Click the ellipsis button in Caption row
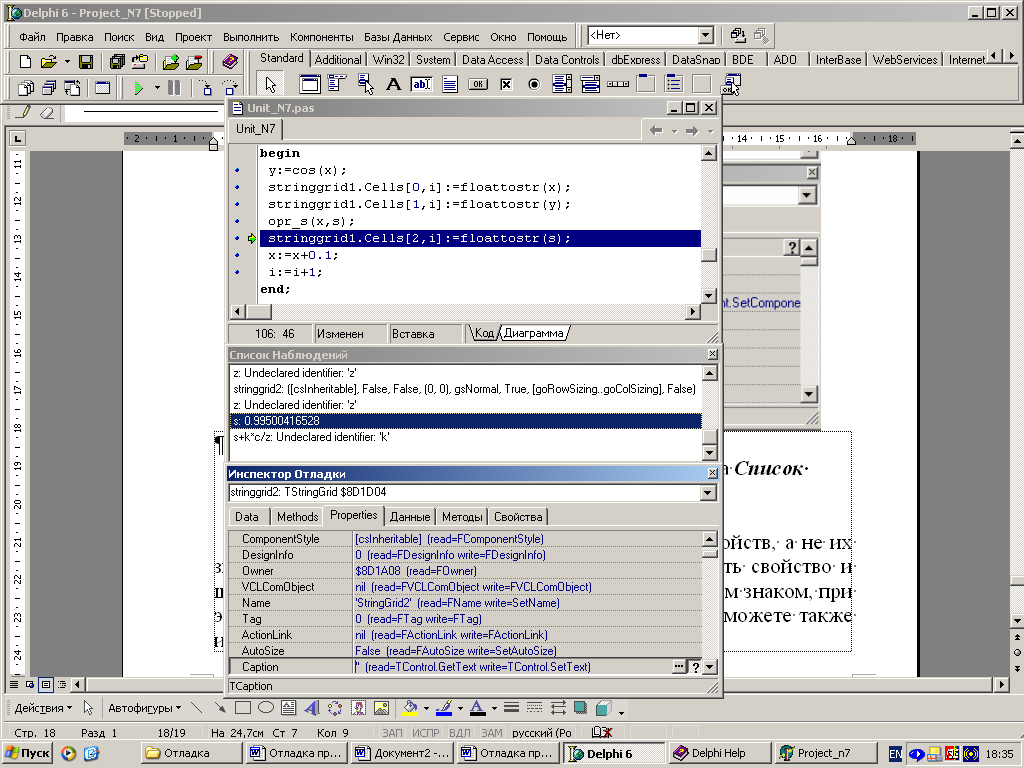The width and height of the screenshot is (1024, 768). (679, 667)
